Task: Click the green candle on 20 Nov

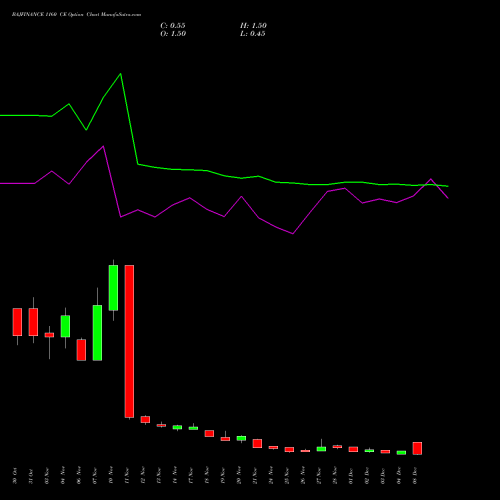Action: pos(241,438)
